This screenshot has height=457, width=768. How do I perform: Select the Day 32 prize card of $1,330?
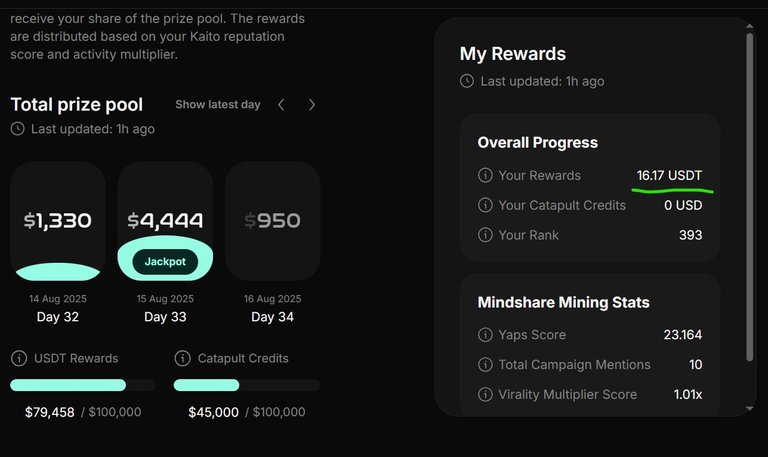point(58,221)
